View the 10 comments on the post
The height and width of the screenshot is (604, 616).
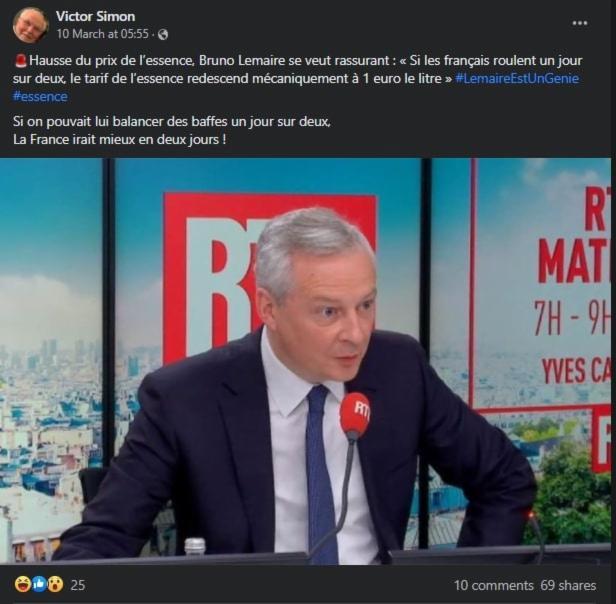pyautogui.click(x=493, y=585)
